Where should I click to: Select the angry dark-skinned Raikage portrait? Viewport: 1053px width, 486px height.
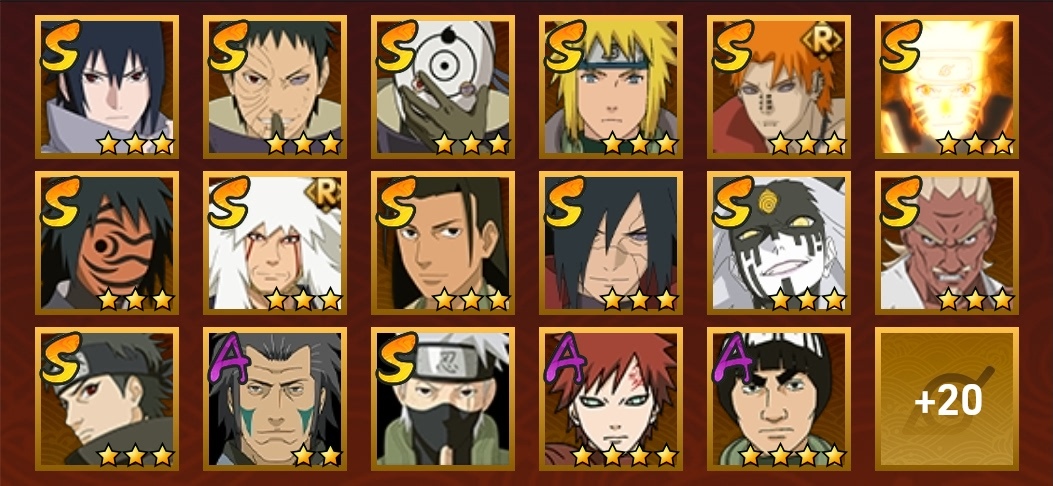946,243
